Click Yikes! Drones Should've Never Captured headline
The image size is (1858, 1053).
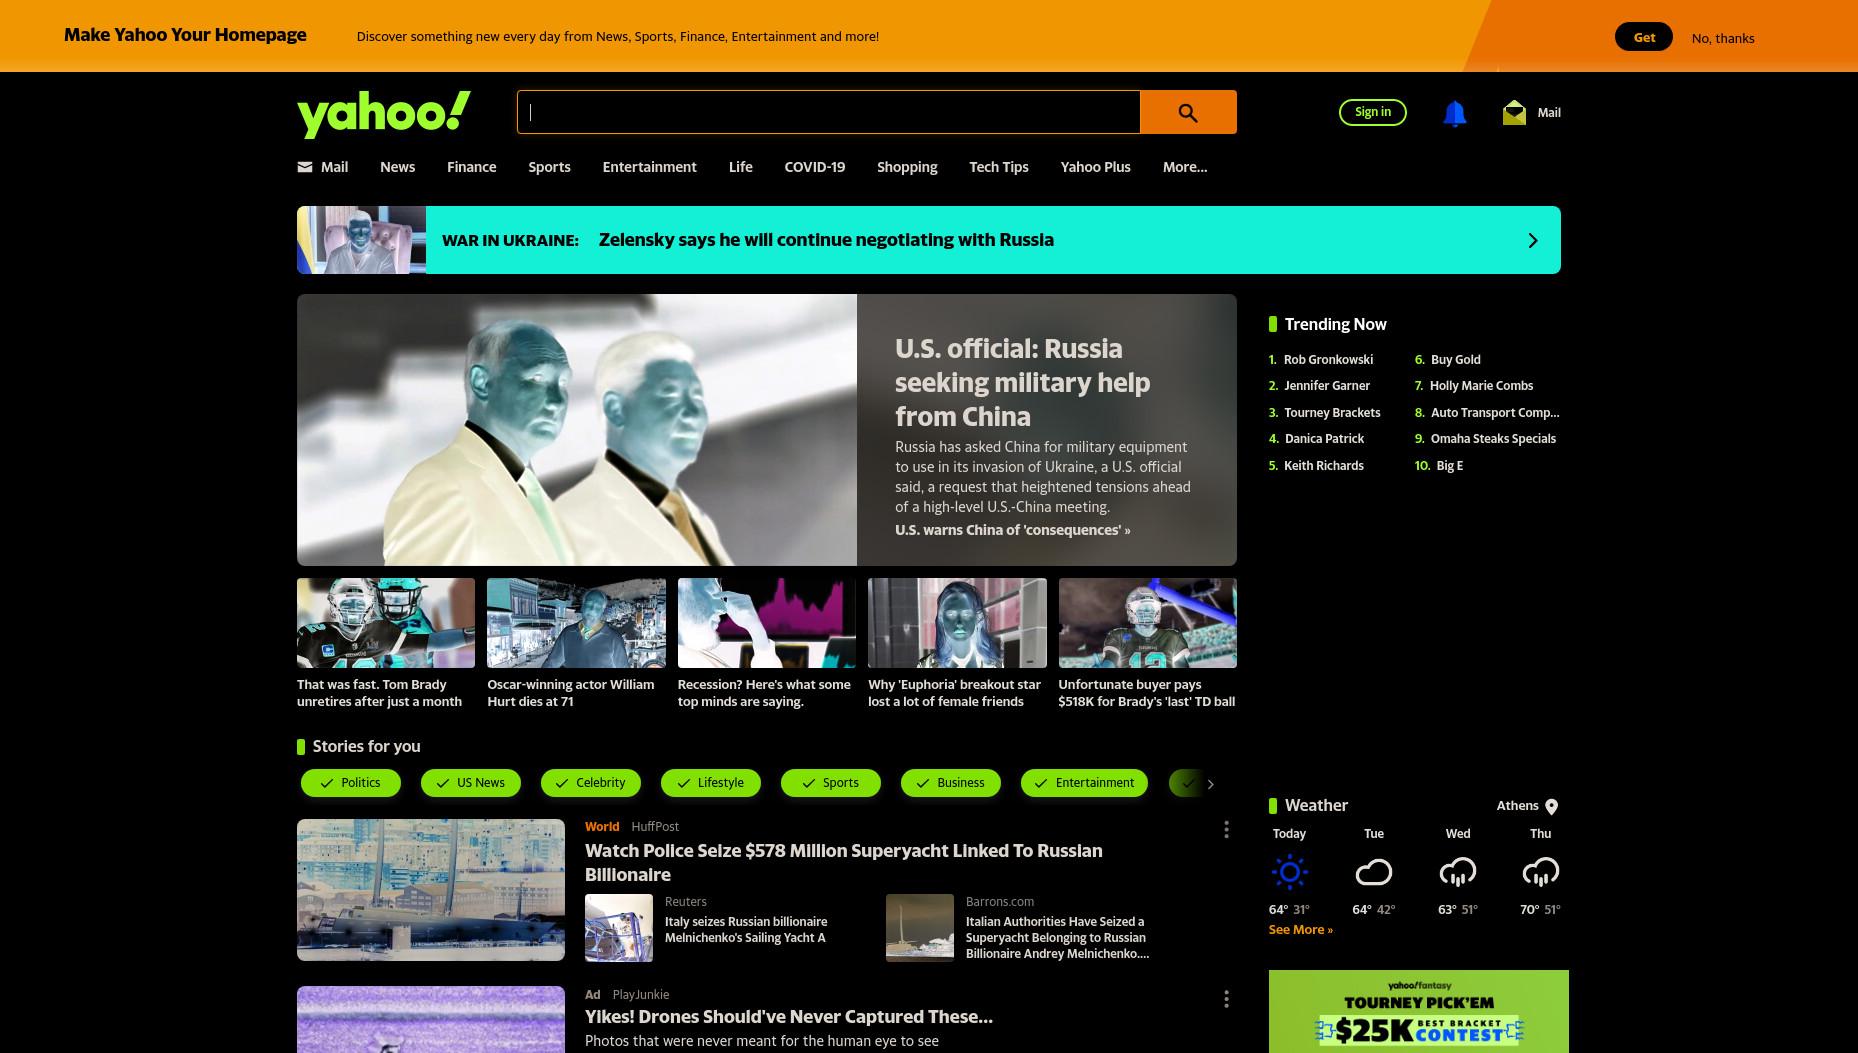(789, 1017)
